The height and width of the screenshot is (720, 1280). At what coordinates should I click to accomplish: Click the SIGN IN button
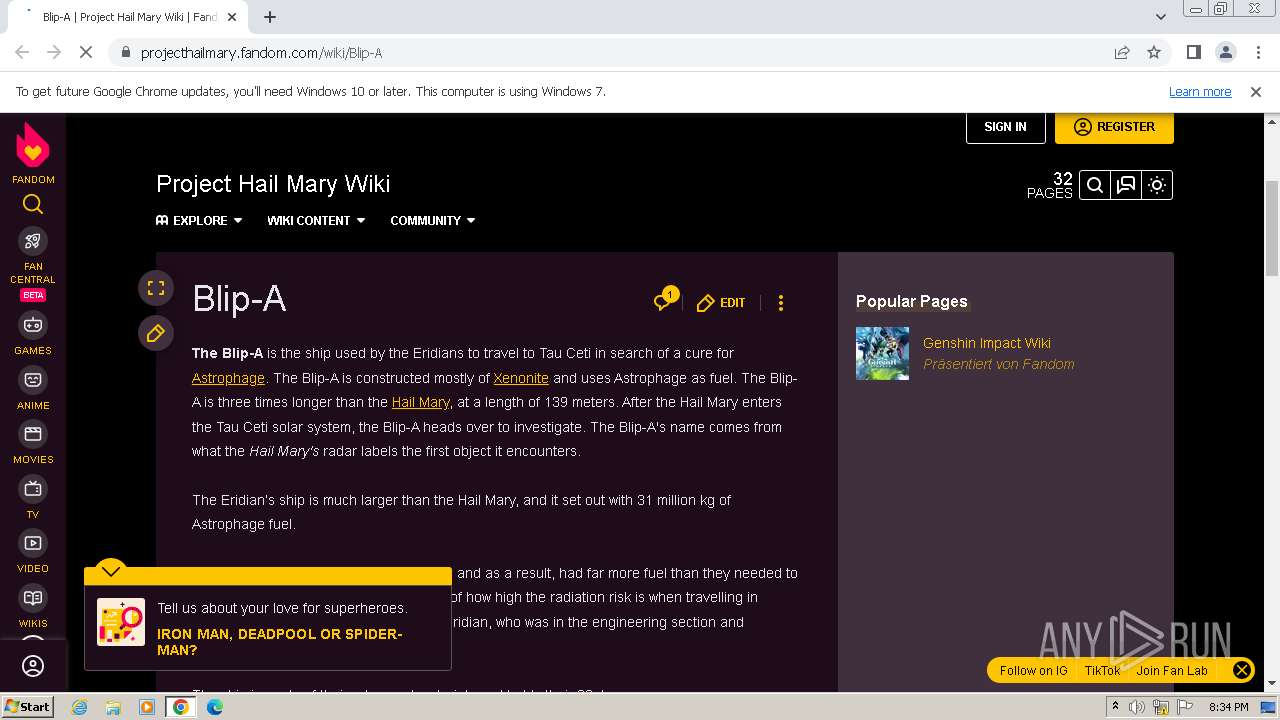(x=1005, y=127)
